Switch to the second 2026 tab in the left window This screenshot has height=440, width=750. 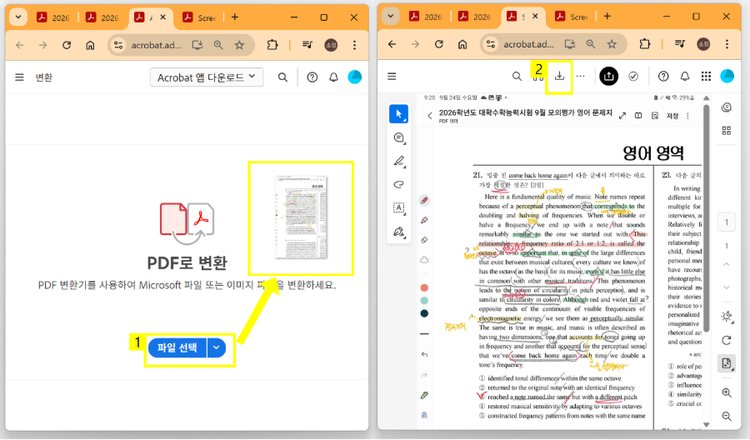coord(103,18)
